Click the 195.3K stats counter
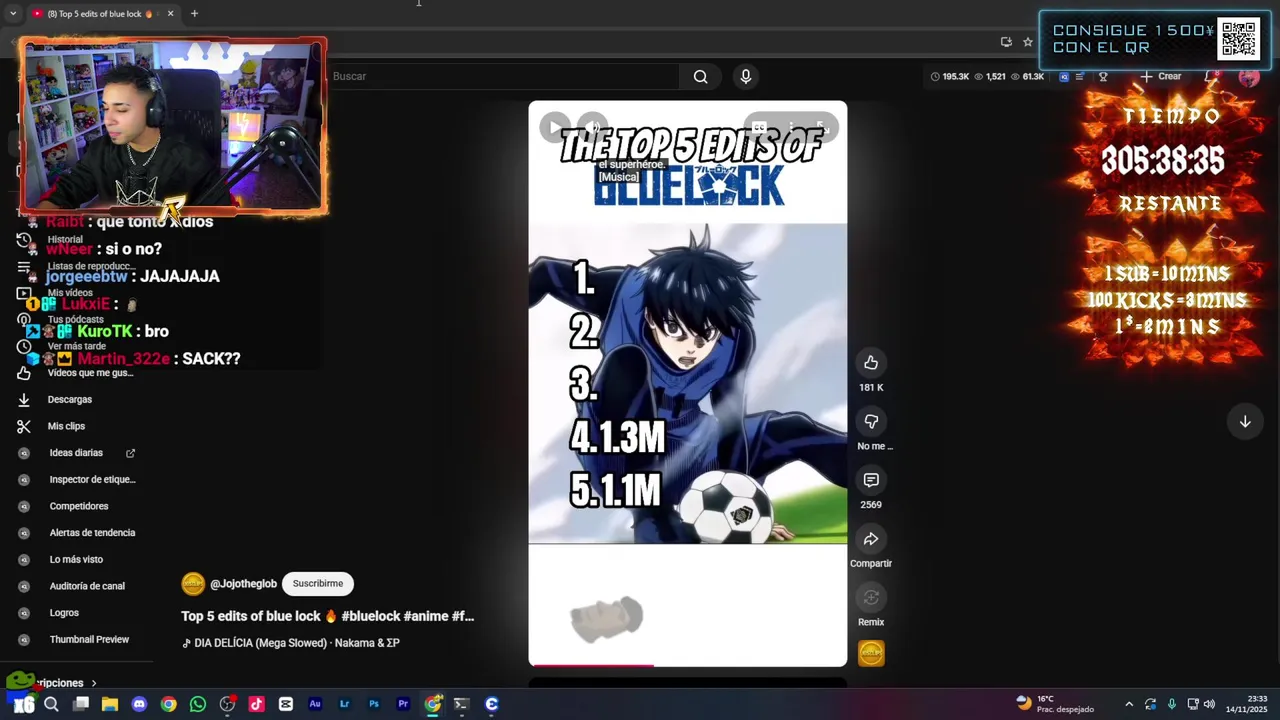 point(950,76)
